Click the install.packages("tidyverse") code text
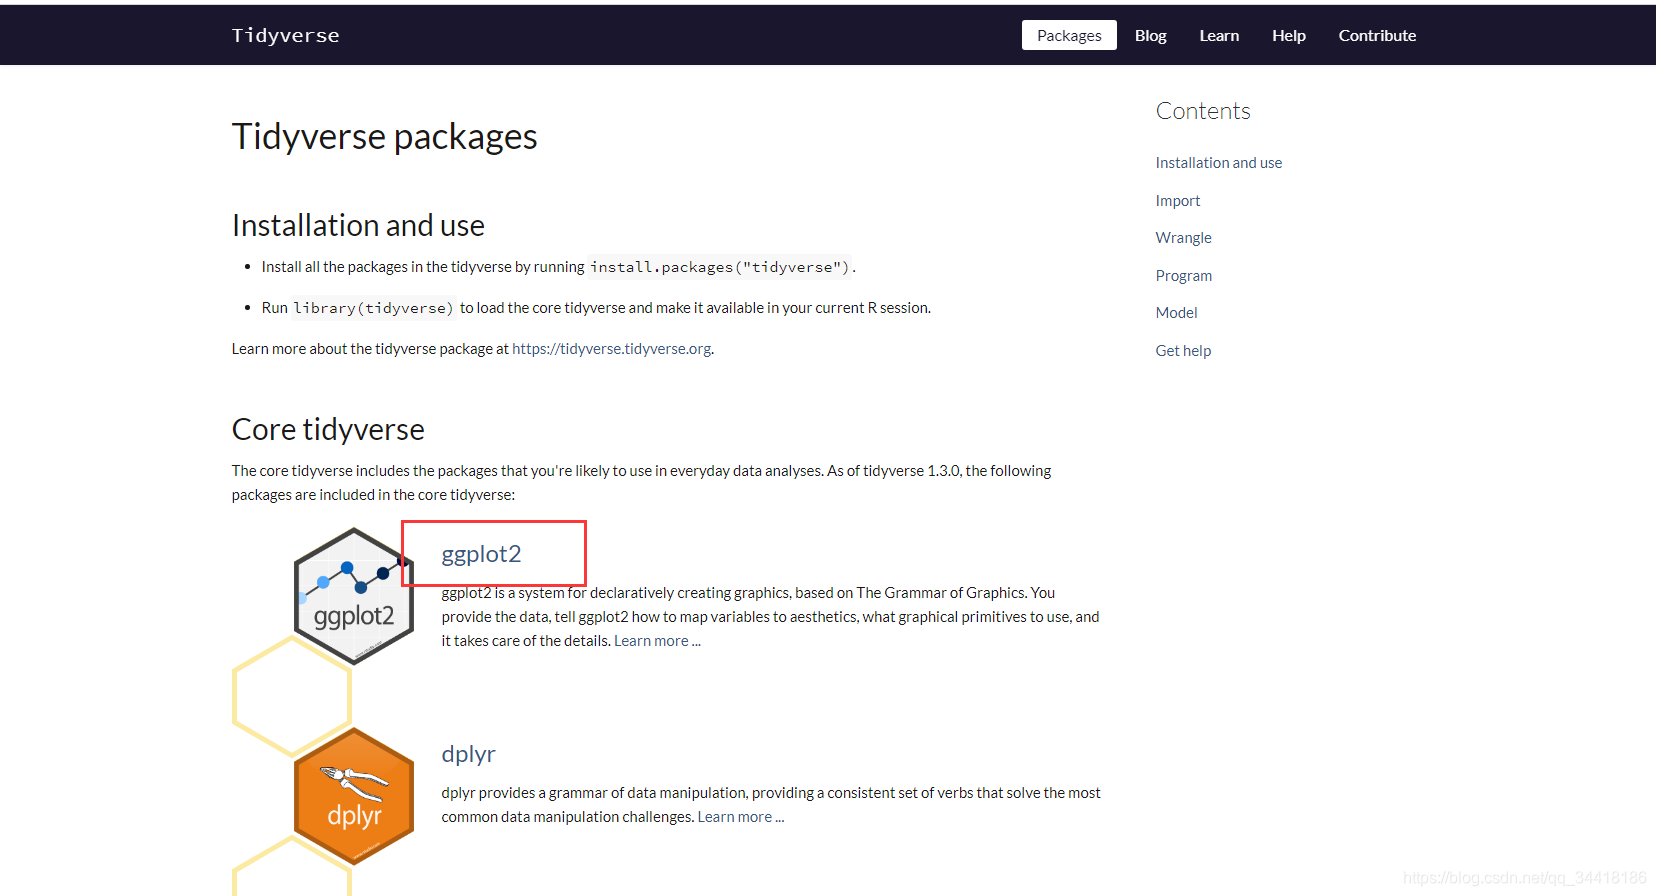This screenshot has height=896, width=1656. (720, 267)
